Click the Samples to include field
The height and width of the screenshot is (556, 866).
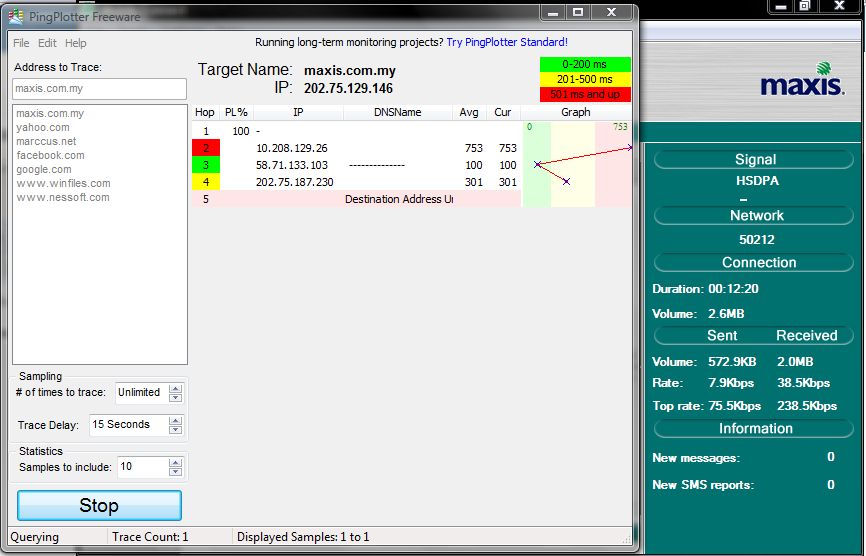point(143,467)
